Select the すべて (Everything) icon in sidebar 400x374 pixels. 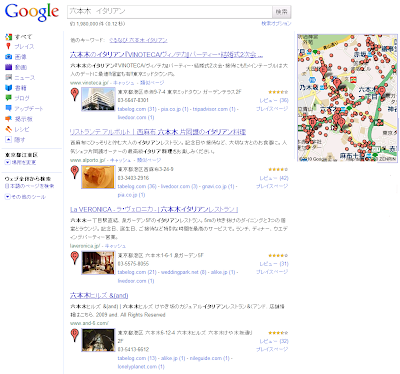(x=9, y=37)
